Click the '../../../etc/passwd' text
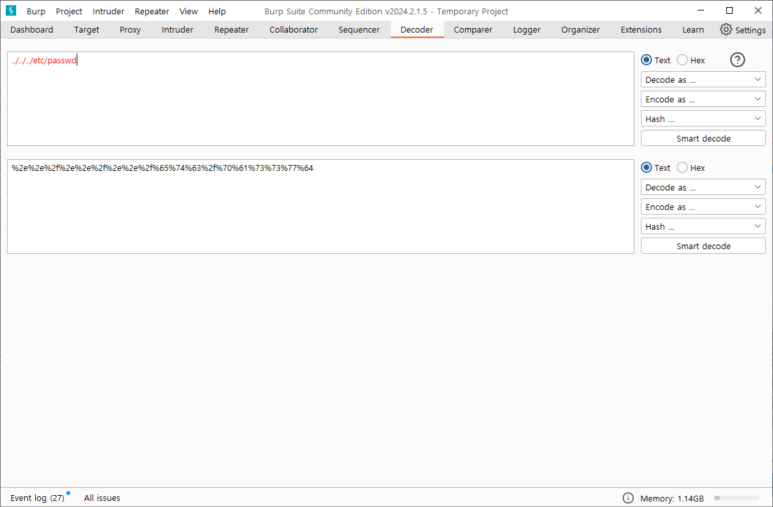This screenshot has height=507, width=773. click(x=44, y=60)
